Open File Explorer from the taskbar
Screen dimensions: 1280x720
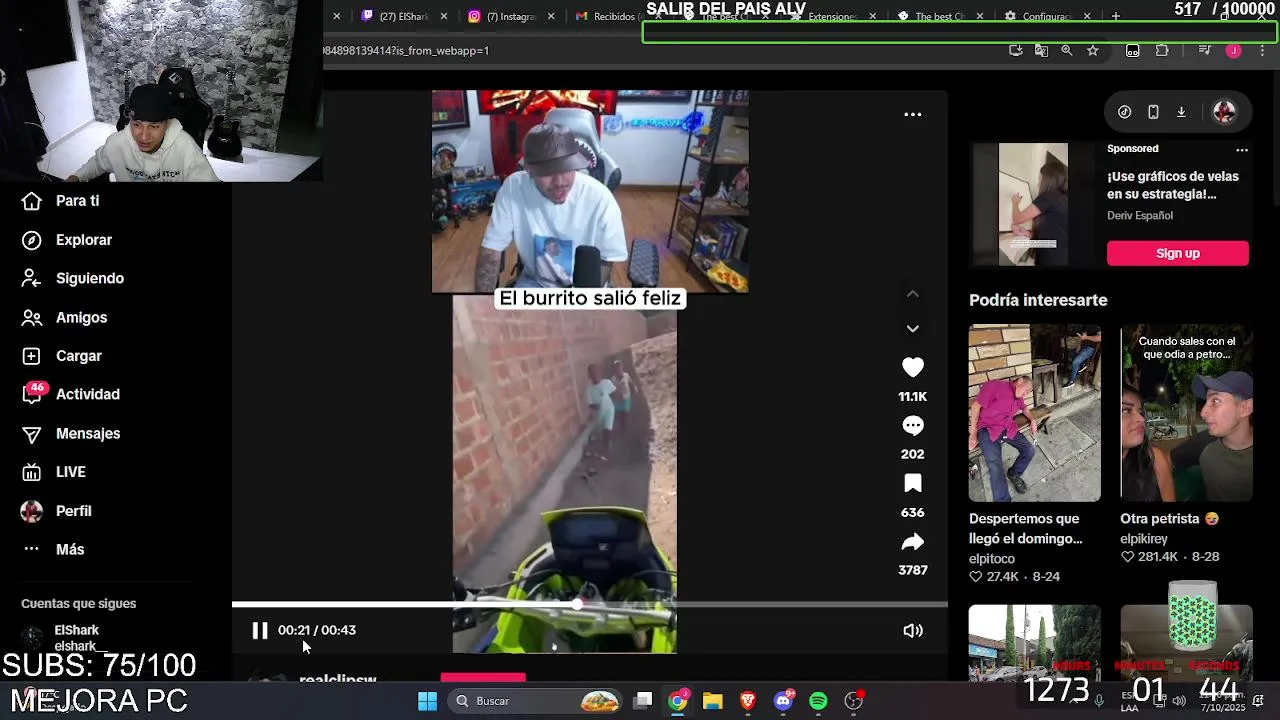pos(712,701)
